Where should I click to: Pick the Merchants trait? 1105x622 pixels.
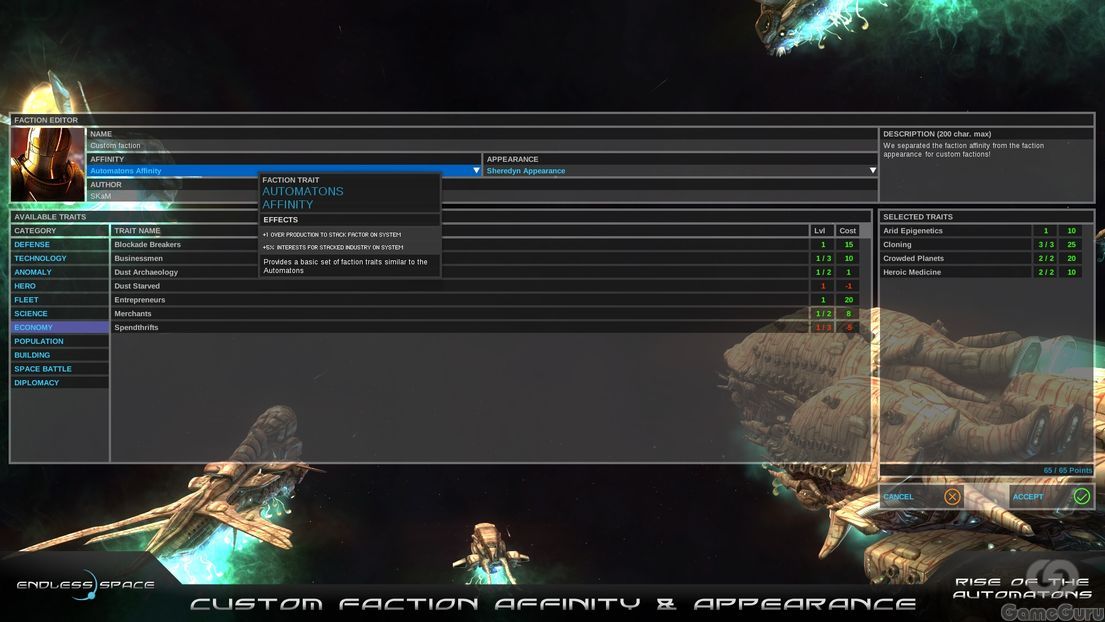click(x=459, y=313)
